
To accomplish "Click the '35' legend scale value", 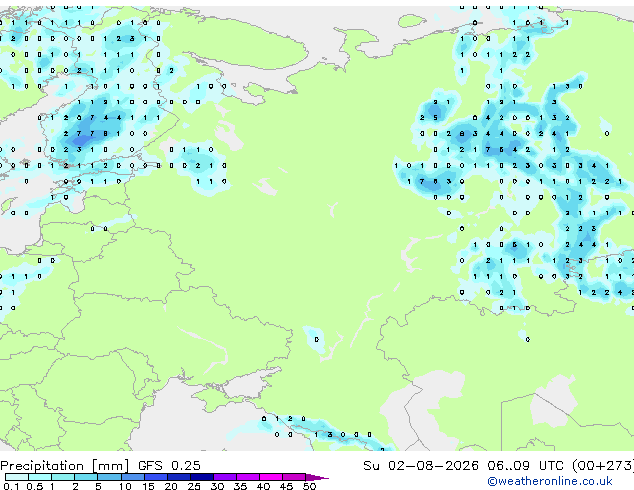I will pos(240,486).
